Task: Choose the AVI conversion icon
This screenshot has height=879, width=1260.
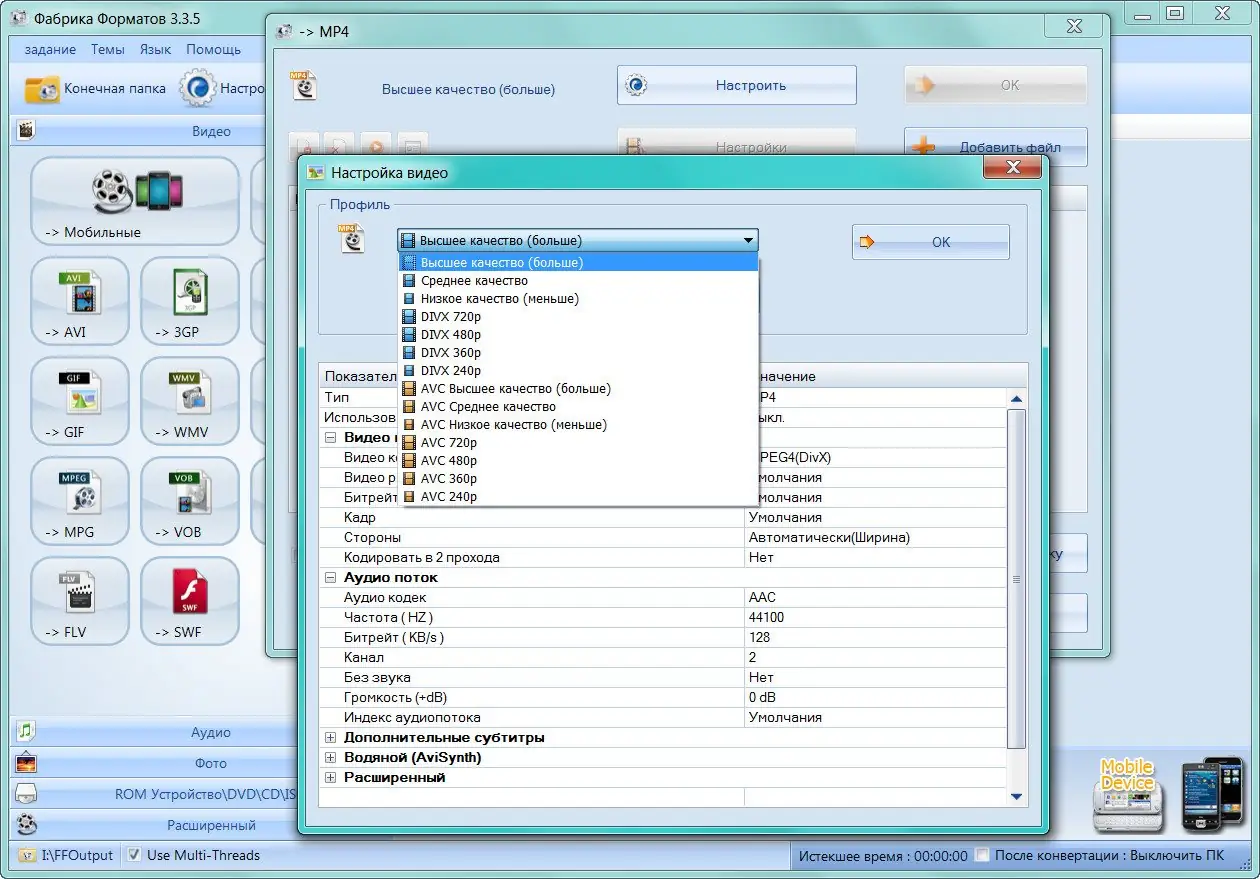Action: point(80,300)
